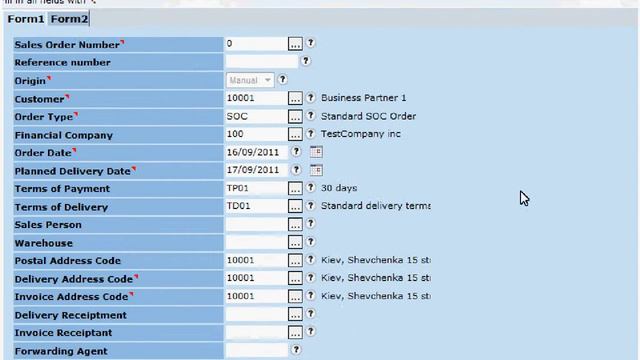Click the empty Sales Person input
This screenshot has width=640, height=360.
[x=256, y=224]
